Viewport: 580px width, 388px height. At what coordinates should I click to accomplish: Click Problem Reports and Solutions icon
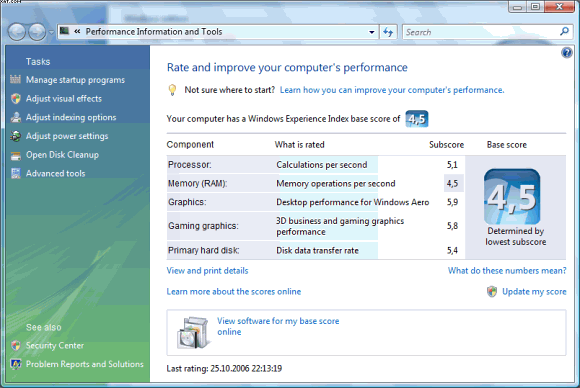point(16,364)
